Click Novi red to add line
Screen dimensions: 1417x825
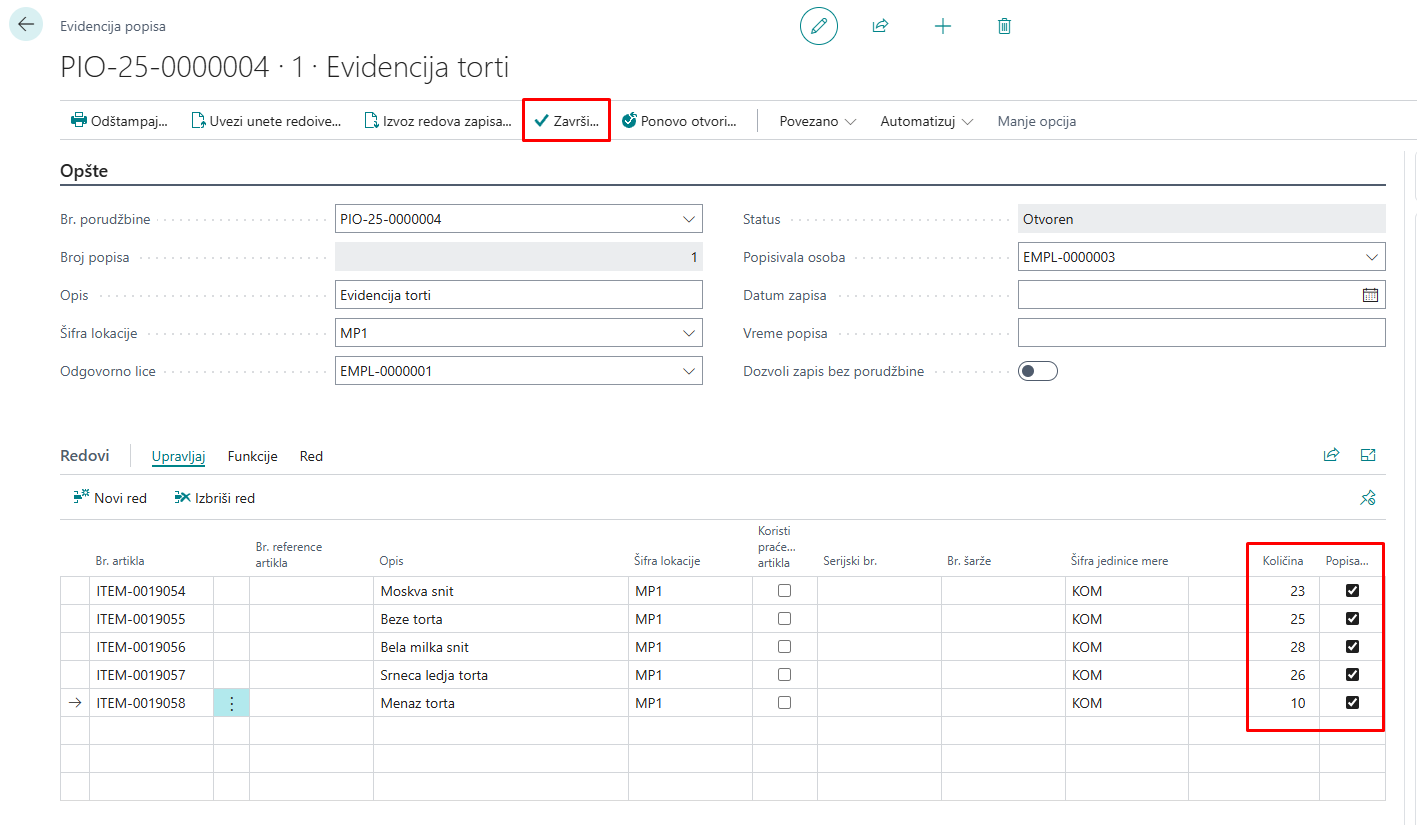click(110, 498)
